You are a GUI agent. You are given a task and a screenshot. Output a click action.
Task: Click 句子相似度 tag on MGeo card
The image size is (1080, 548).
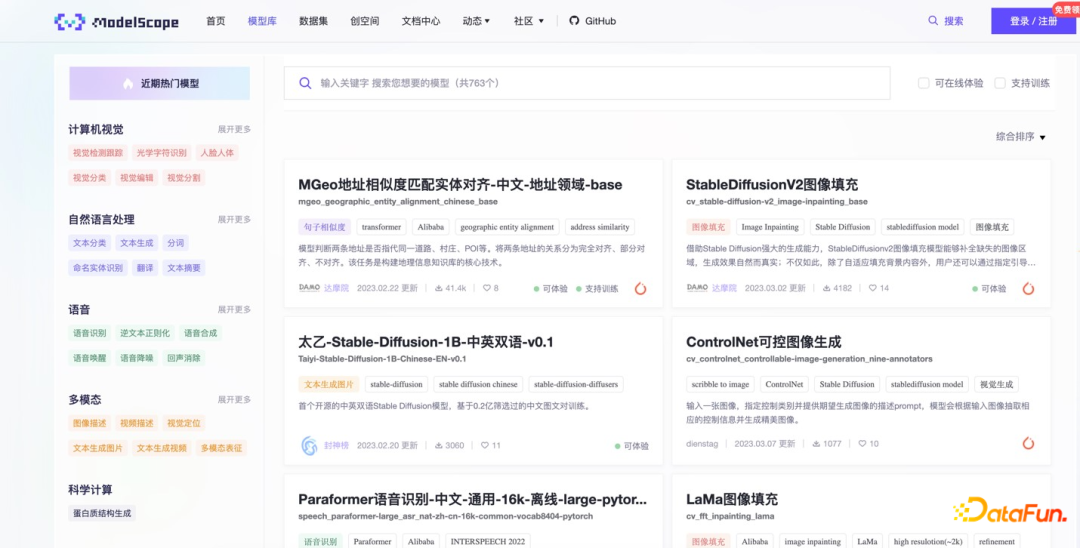click(x=325, y=226)
